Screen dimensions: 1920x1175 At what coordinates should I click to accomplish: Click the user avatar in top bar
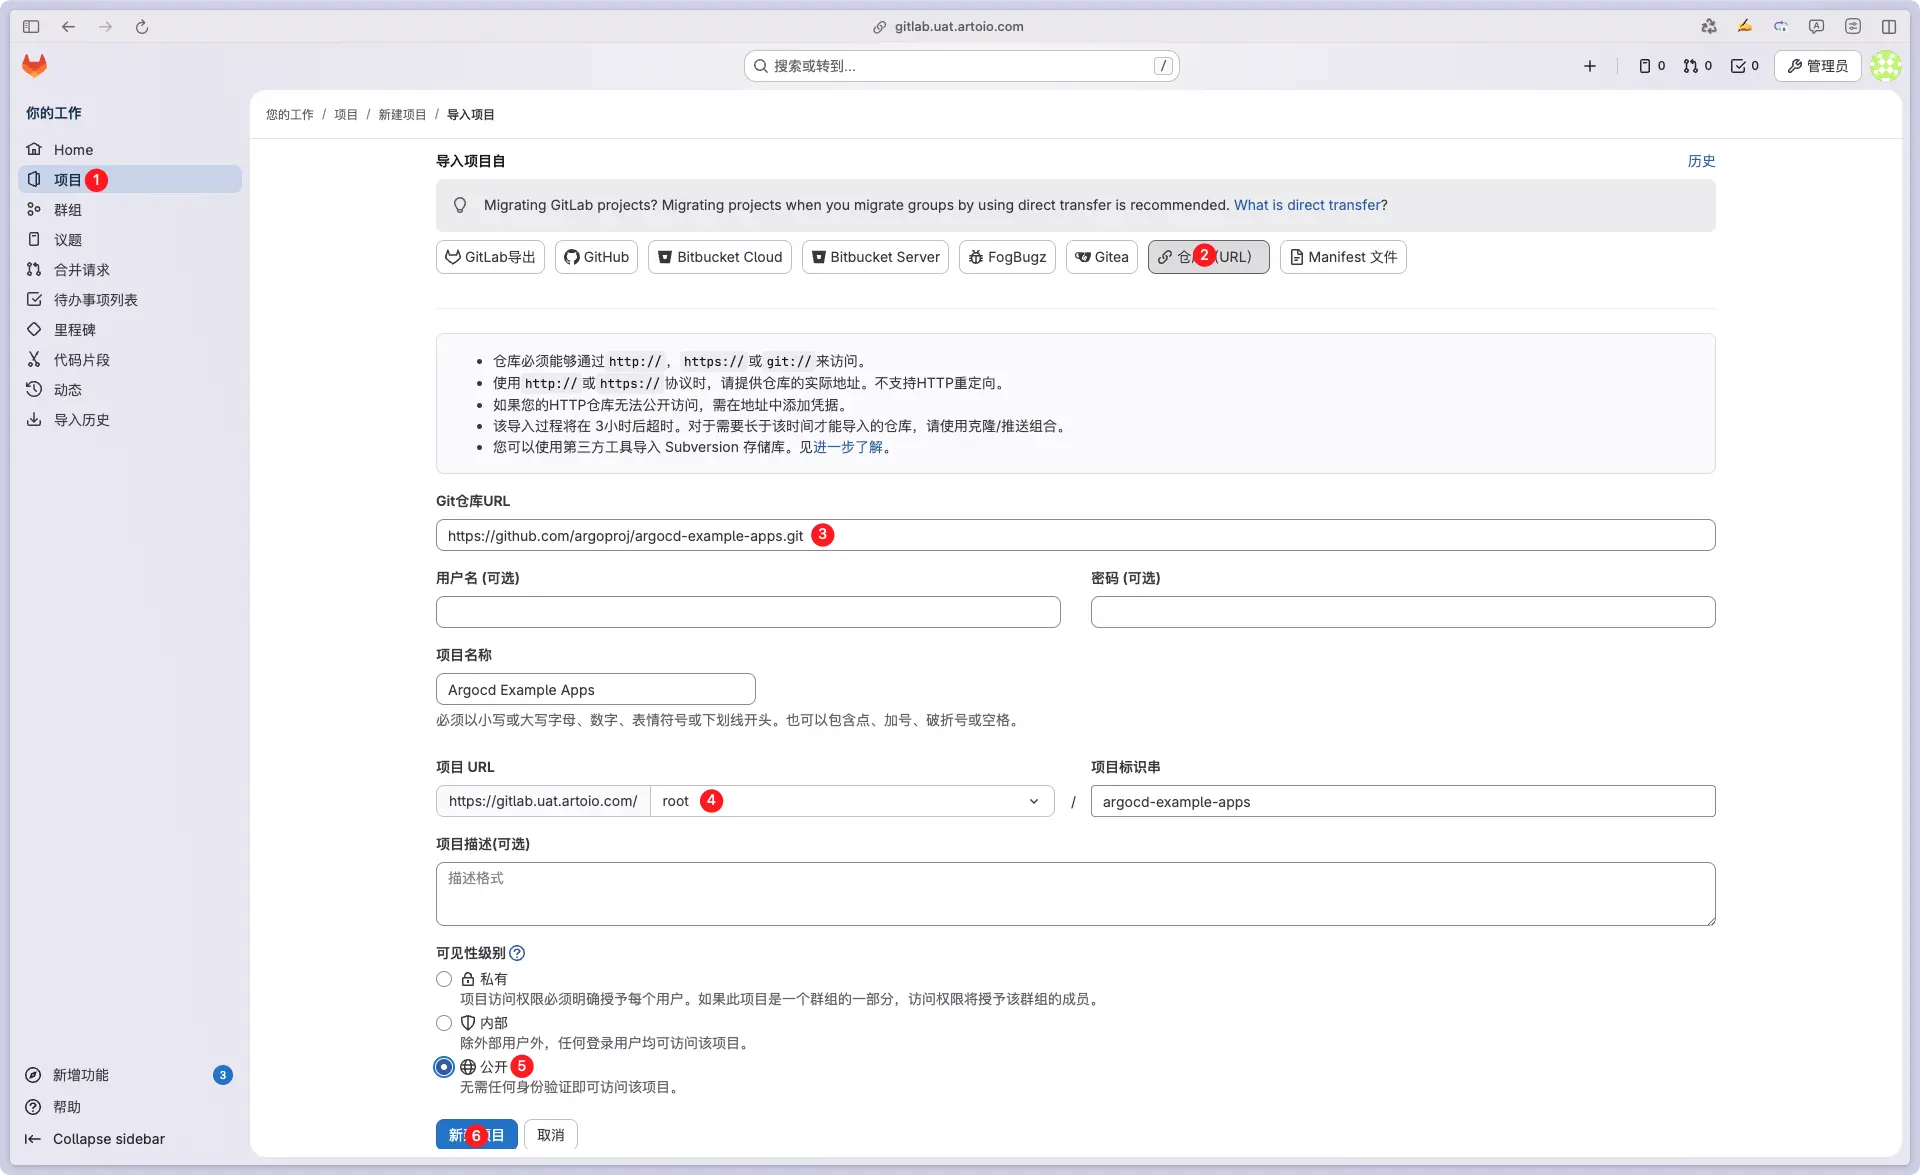coord(1885,66)
